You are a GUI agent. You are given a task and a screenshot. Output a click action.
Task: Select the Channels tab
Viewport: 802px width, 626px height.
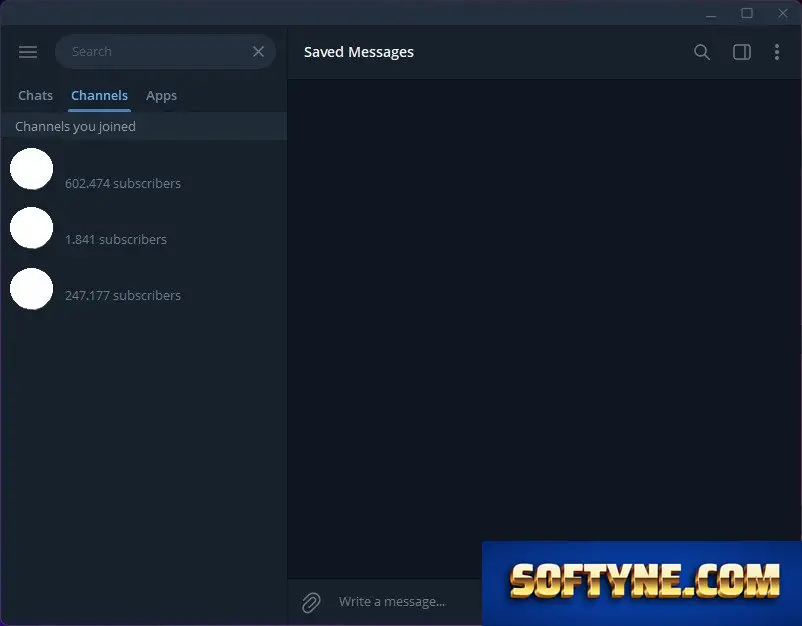(99, 96)
